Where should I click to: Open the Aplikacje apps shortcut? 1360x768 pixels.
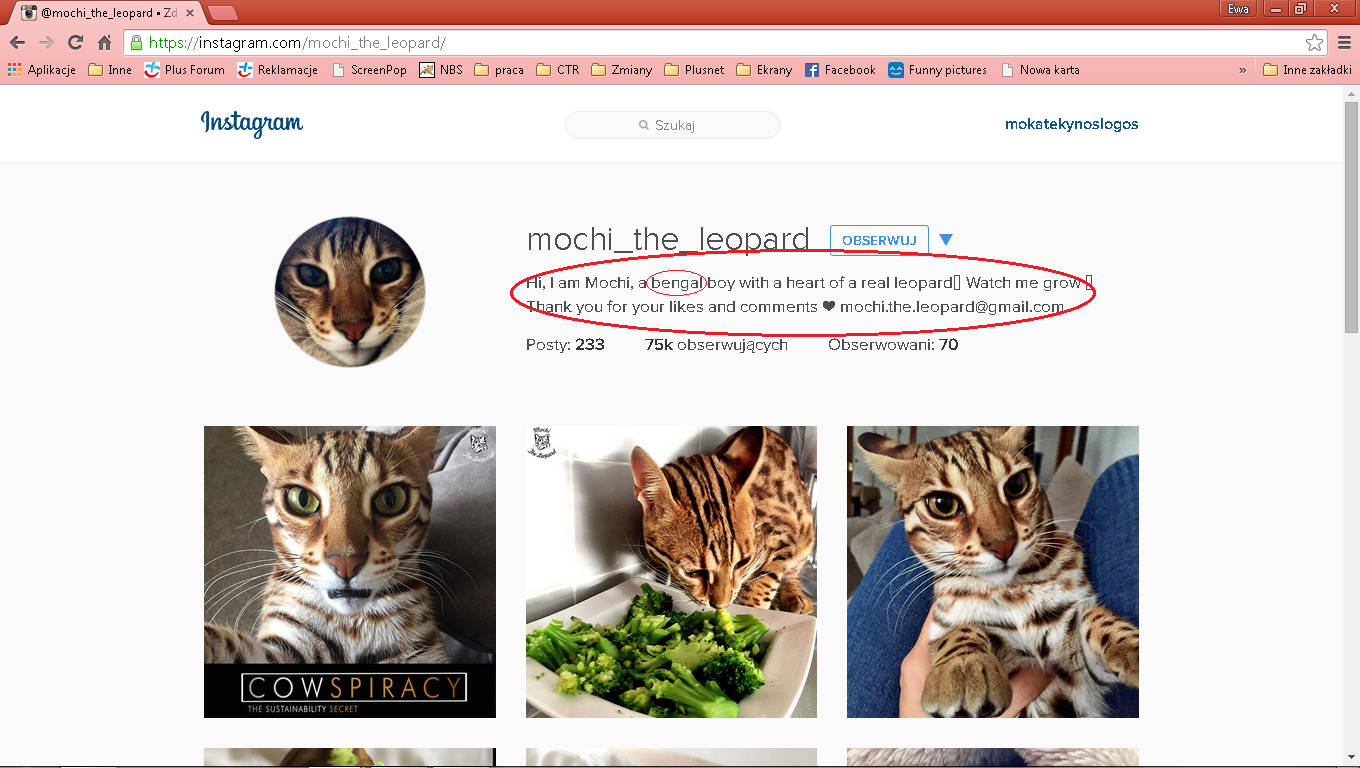42,70
